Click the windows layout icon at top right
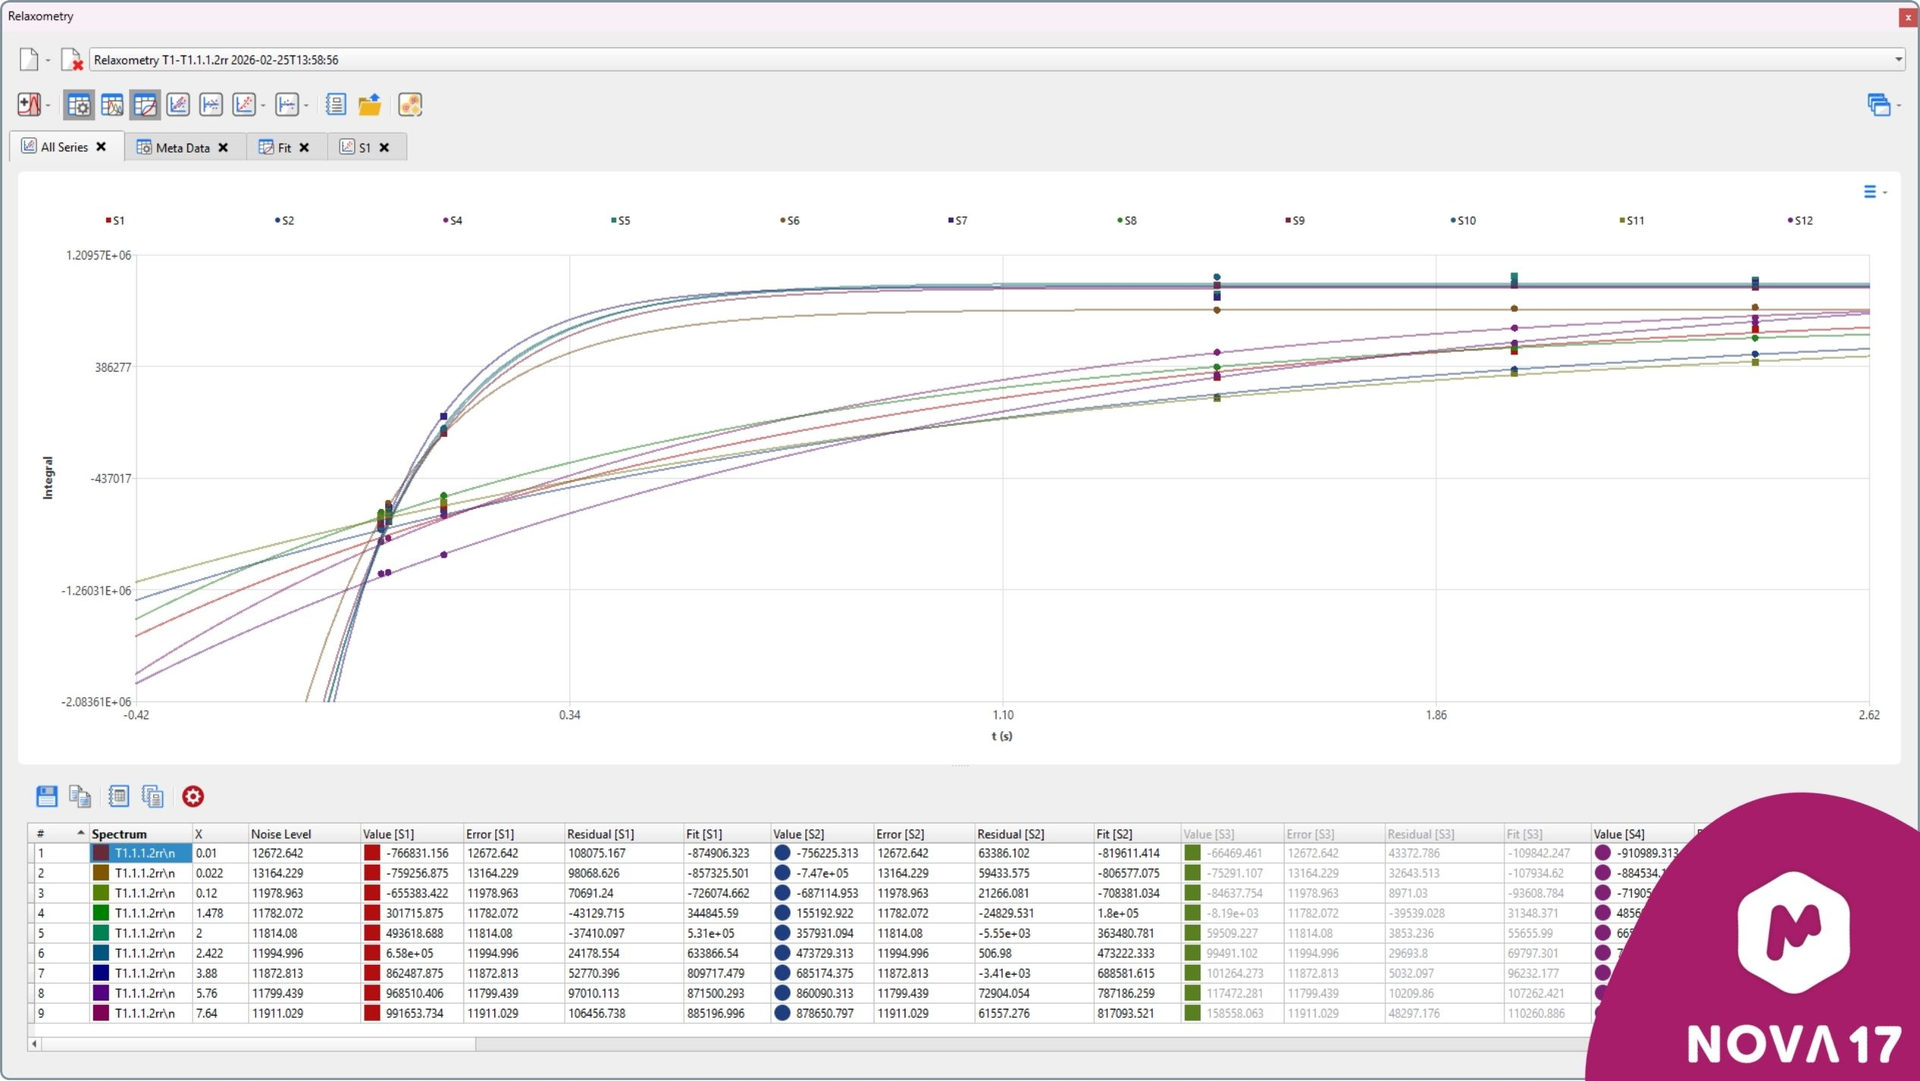1920x1081 pixels. click(x=1878, y=104)
